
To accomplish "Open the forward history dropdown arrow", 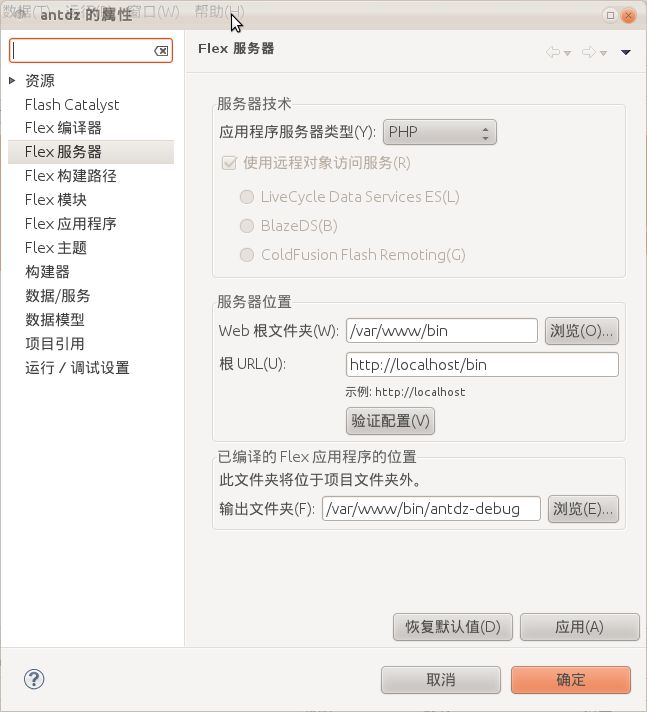I will [603, 53].
